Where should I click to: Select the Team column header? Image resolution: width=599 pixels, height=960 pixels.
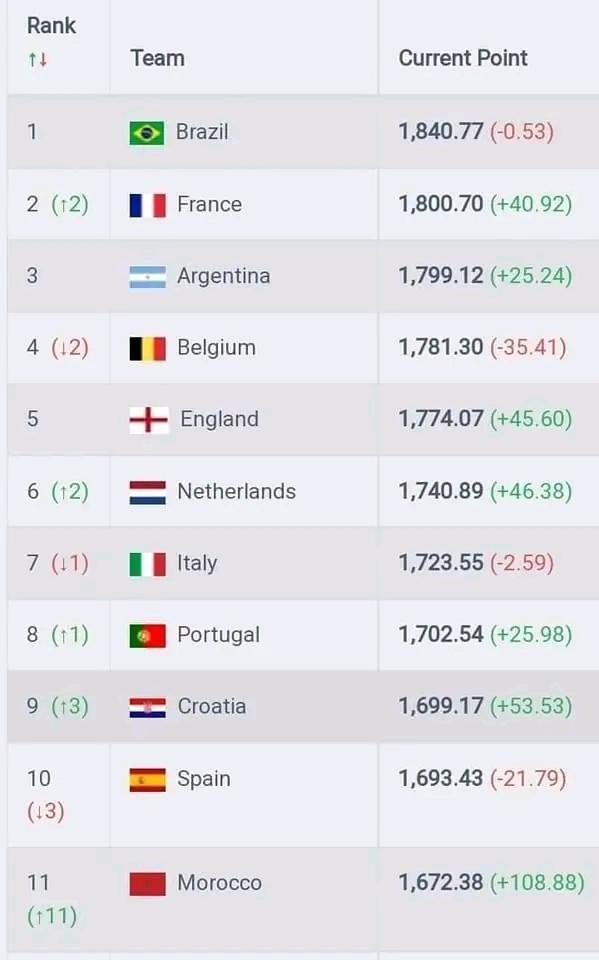click(156, 59)
